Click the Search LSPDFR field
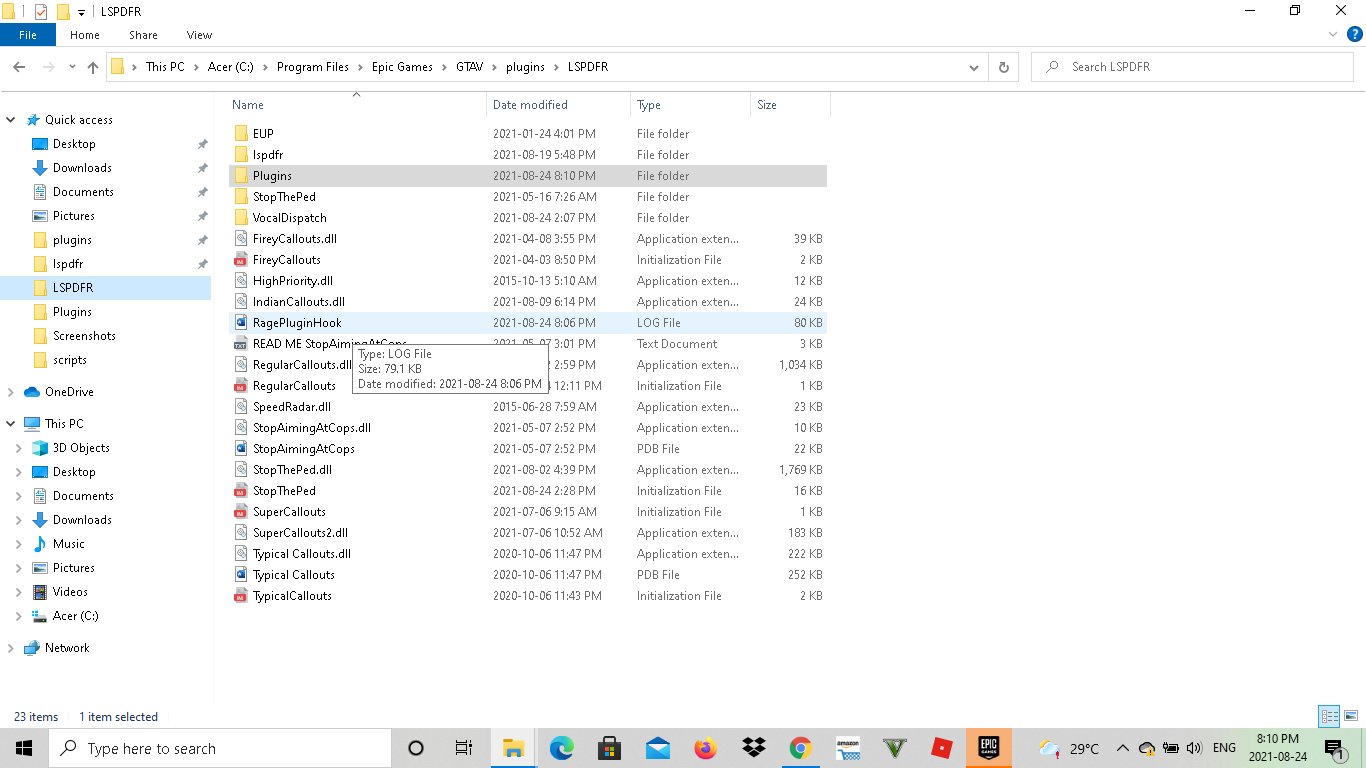Image resolution: width=1366 pixels, height=768 pixels. (x=1192, y=67)
